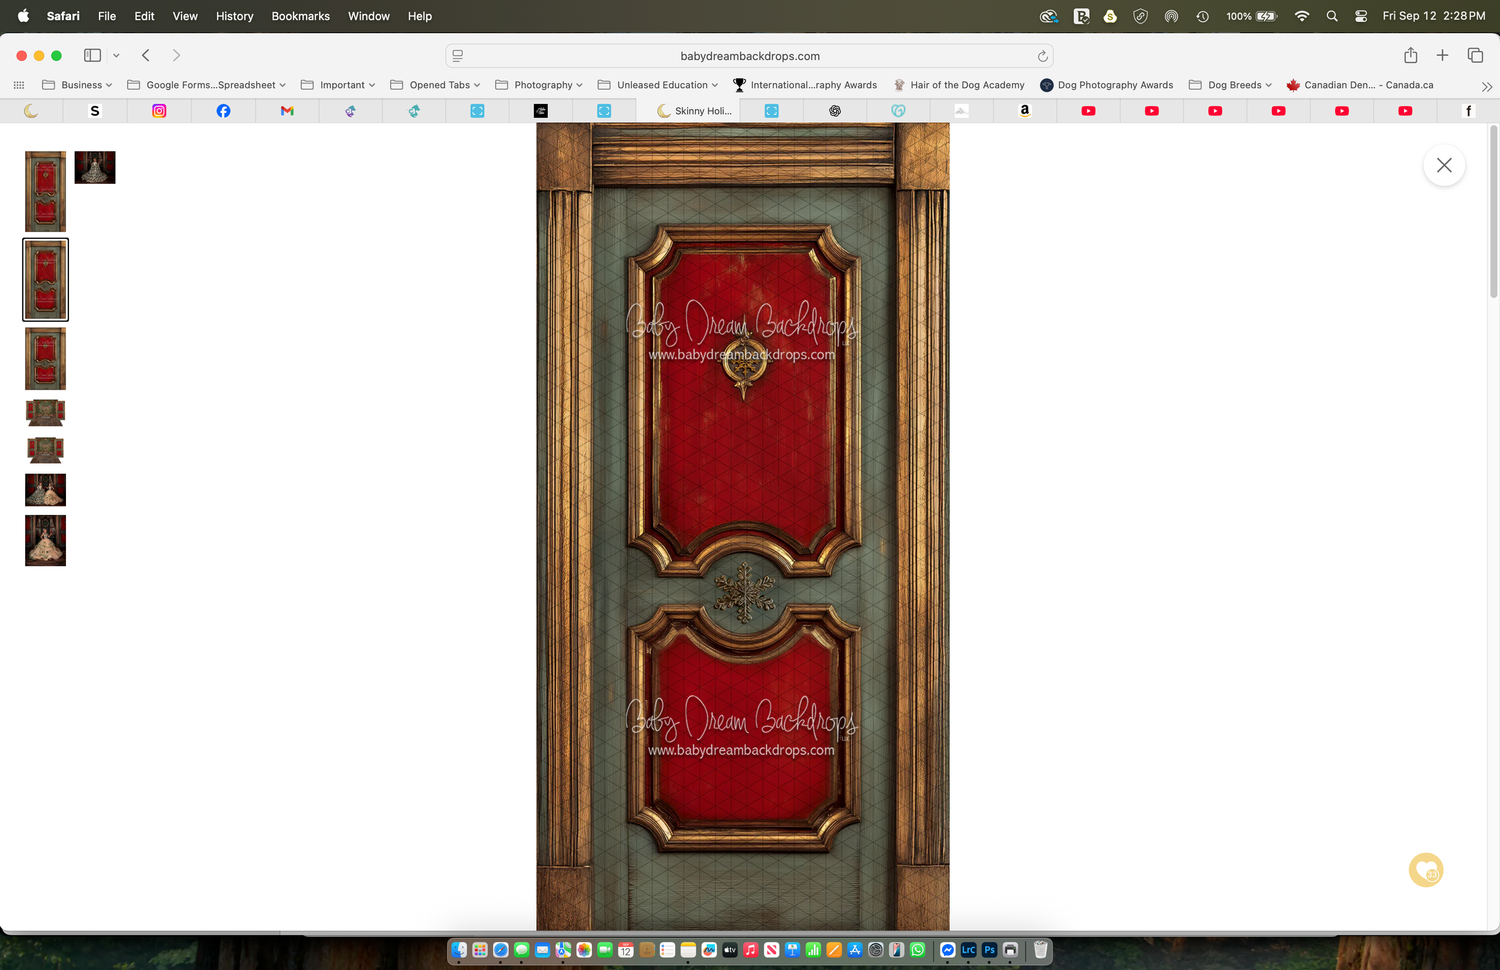The width and height of the screenshot is (1500, 970).
Task: Expand the Important bookmarks folder
Action: point(338,85)
